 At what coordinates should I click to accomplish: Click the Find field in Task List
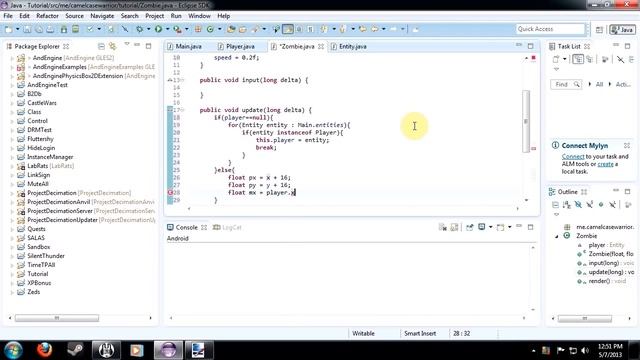coord(566,84)
